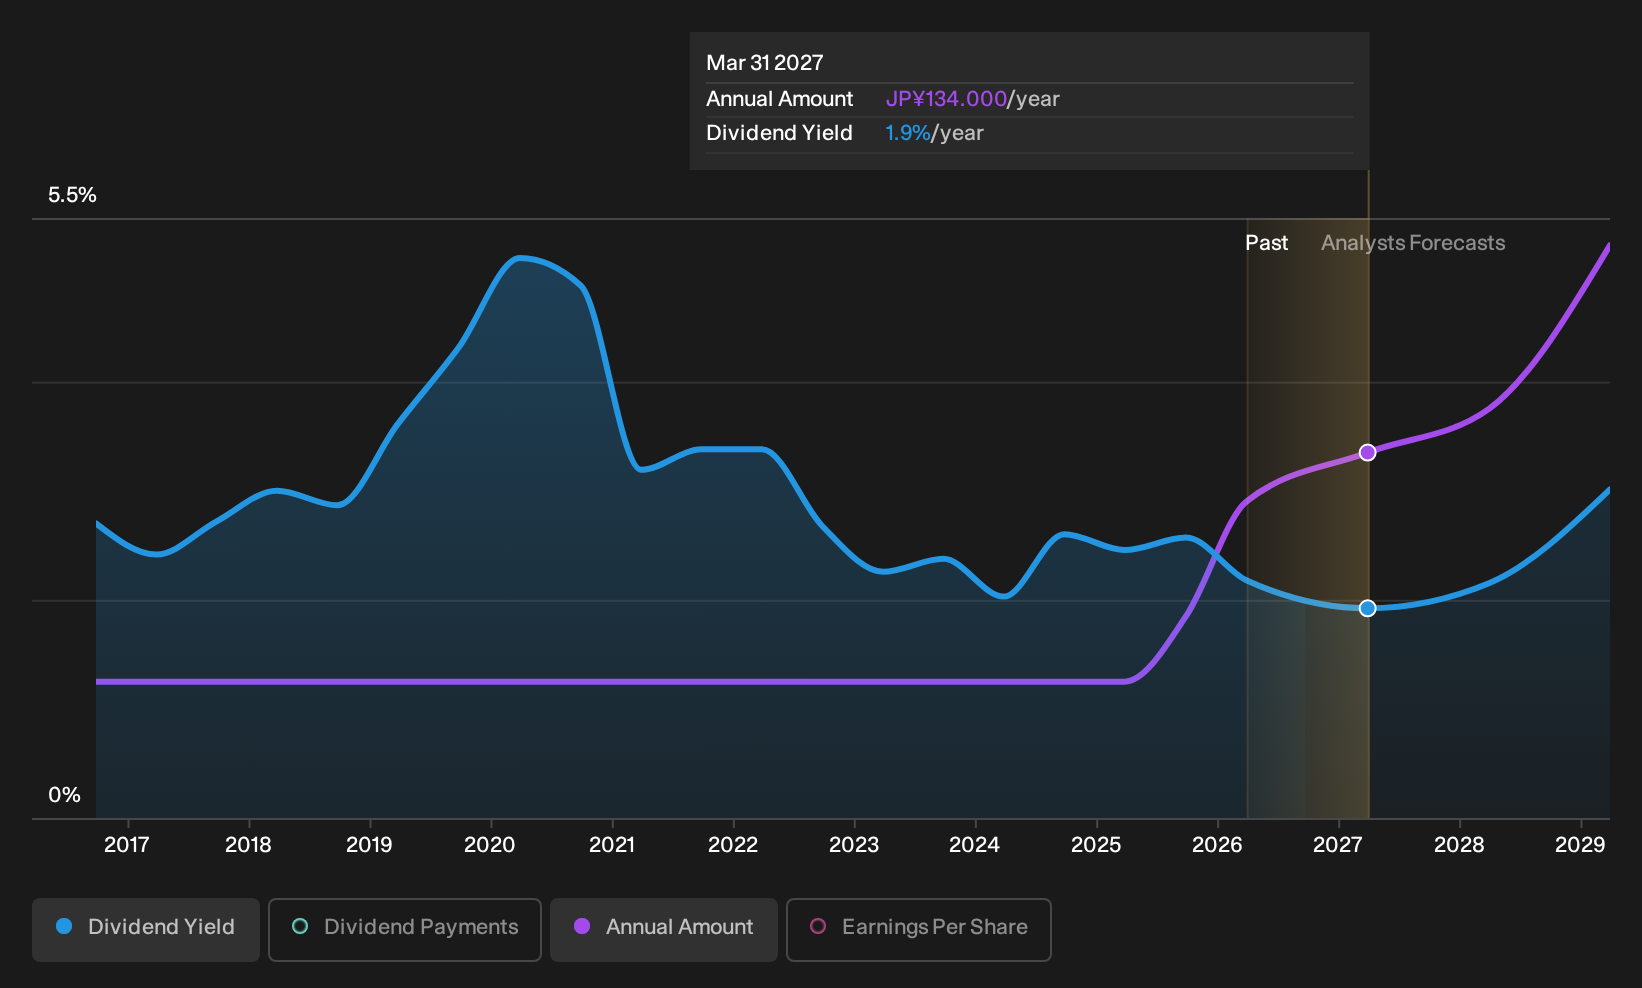Click the 2020 x-axis label
Image resolution: width=1642 pixels, height=988 pixels.
(490, 845)
